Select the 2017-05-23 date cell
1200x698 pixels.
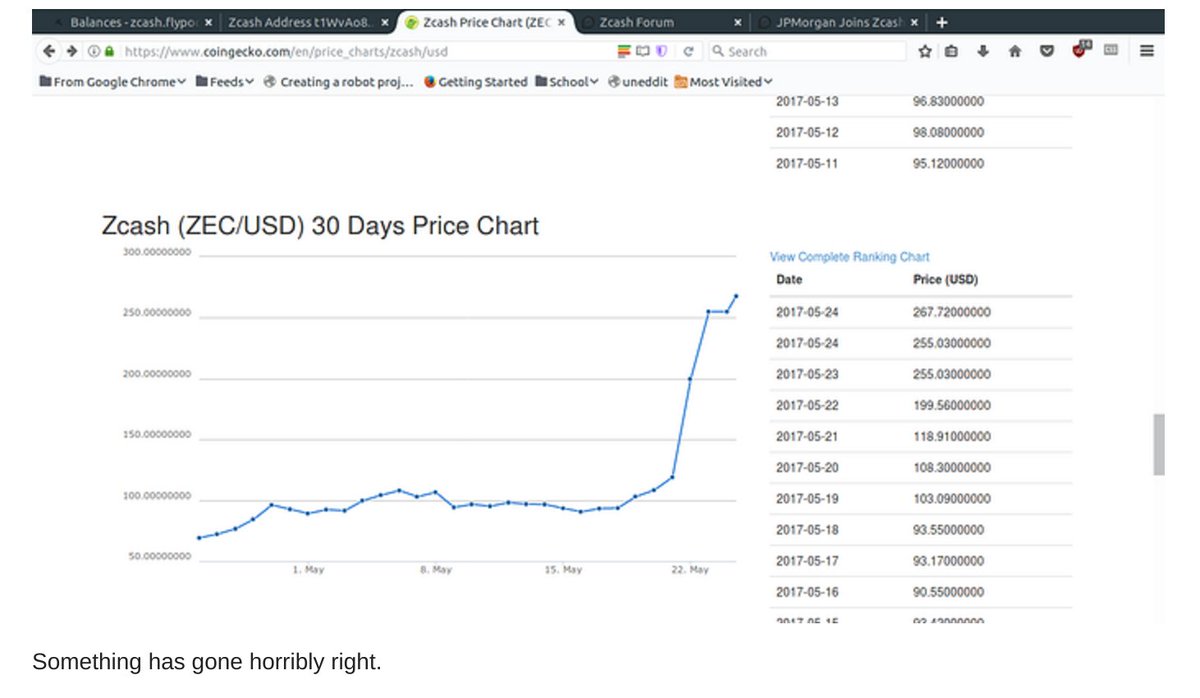click(x=807, y=374)
